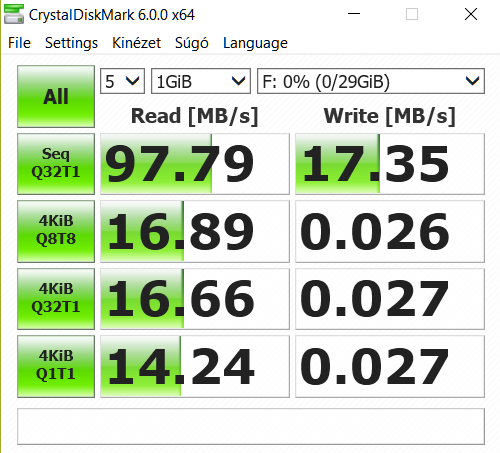Open the test count dropdown showing 5
Image resolution: width=500 pixels, height=453 pixels.
[122, 81]
